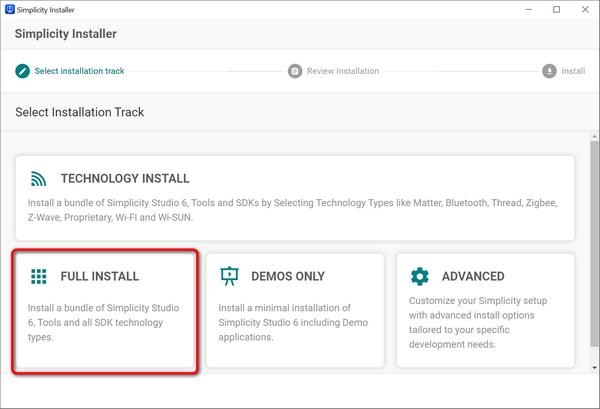
Task: Click the Select Installation Track section heading
Action: pyautogui.click(x=80, y=112)
